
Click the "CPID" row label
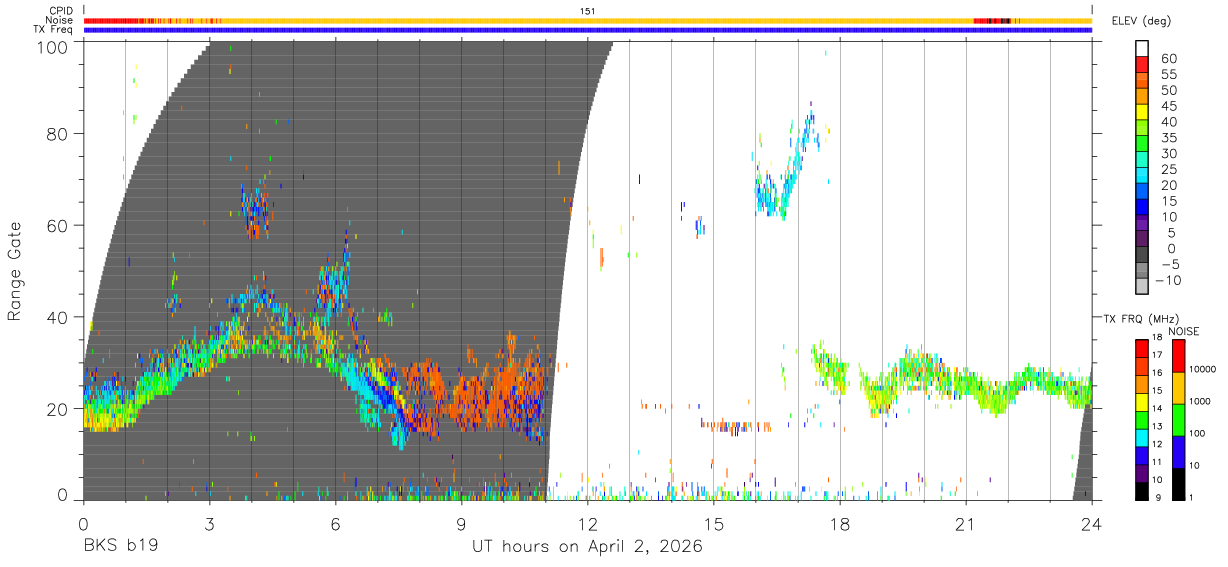tap(60, 10)
